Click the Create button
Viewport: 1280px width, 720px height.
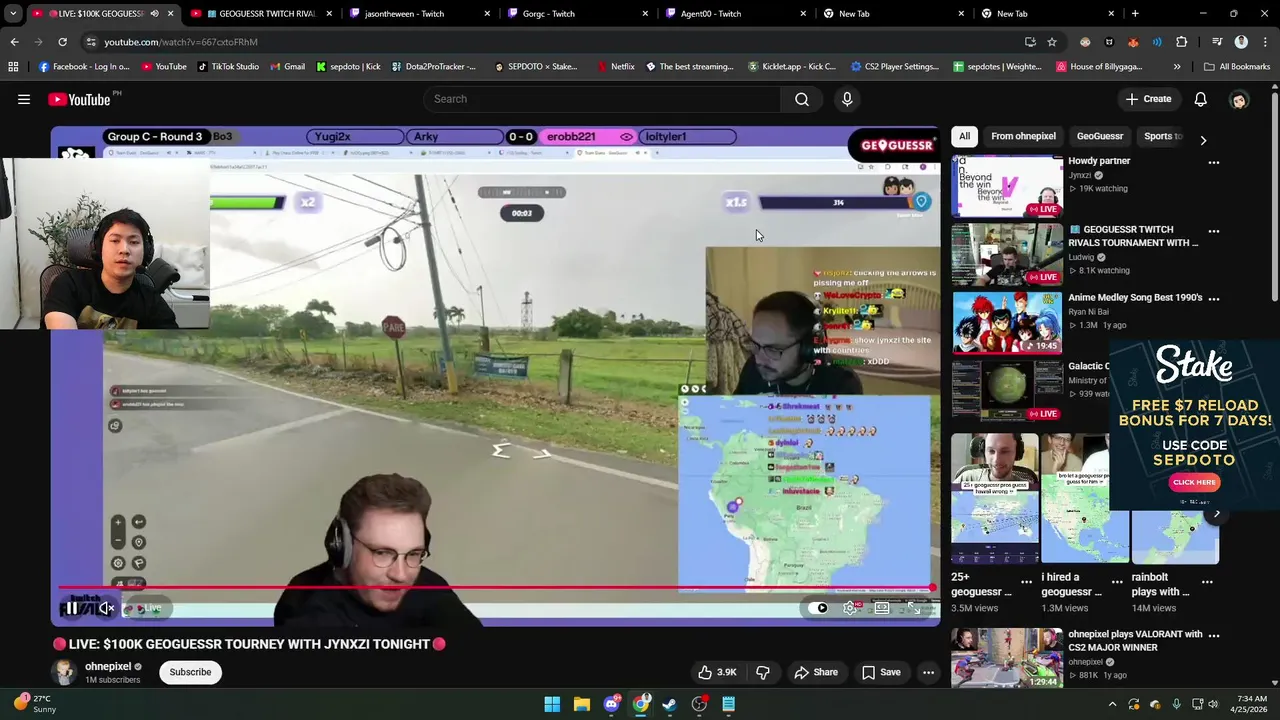point(1148,99)
